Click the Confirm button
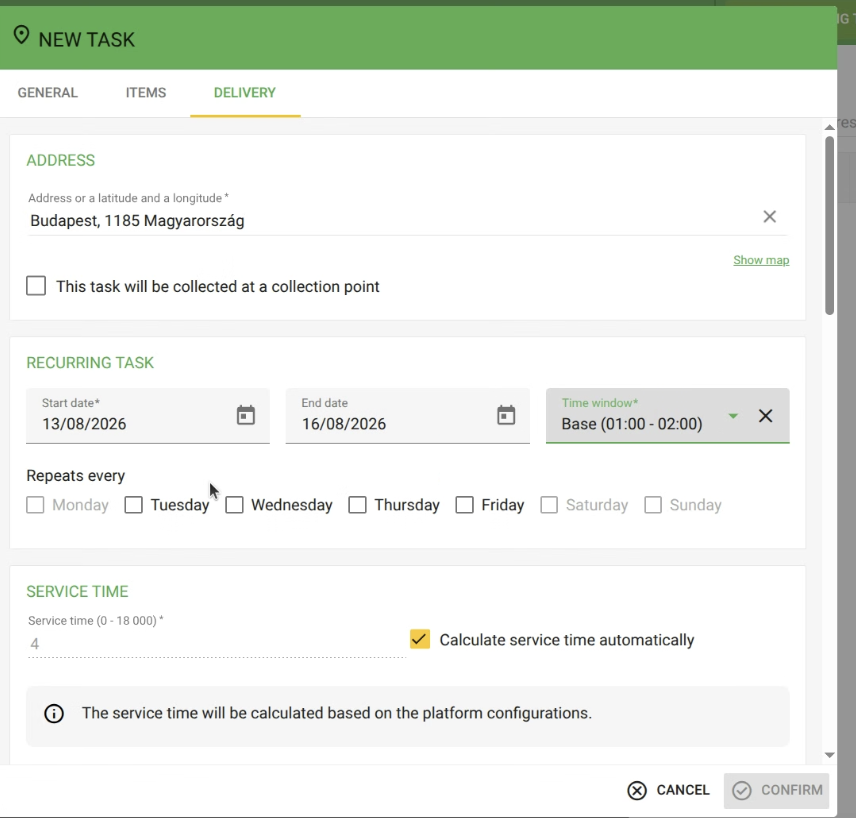Viewport: 856px width, 818px height. click(x=776, y=790)
